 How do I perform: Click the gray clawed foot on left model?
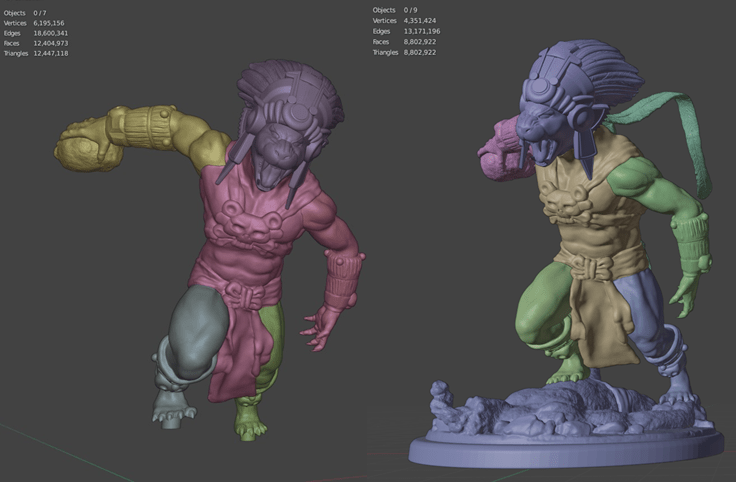pos(172,404)
